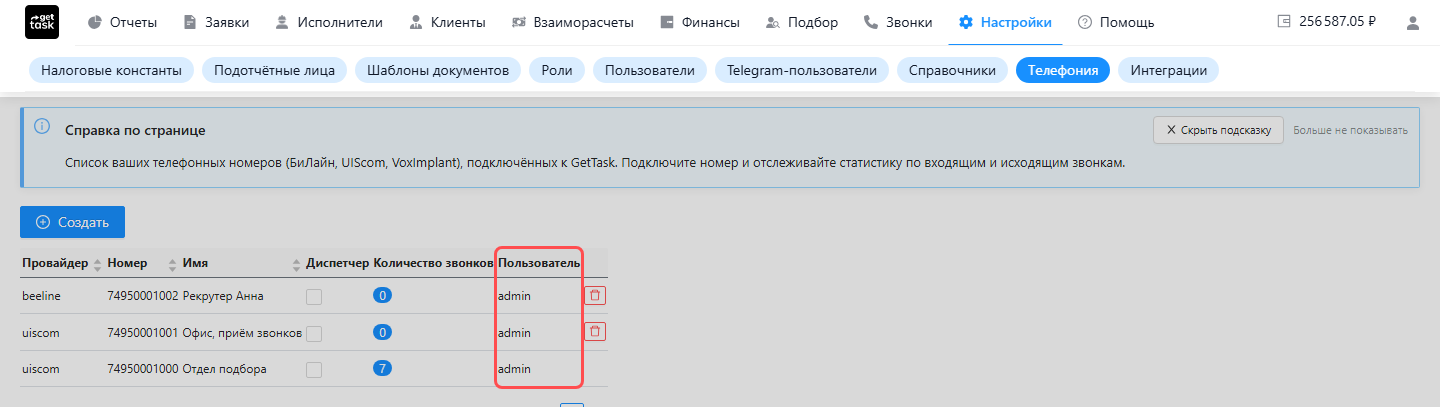Switch to Подотчётные лица tab
The image size is (1440, 407).
coord(274,70)
